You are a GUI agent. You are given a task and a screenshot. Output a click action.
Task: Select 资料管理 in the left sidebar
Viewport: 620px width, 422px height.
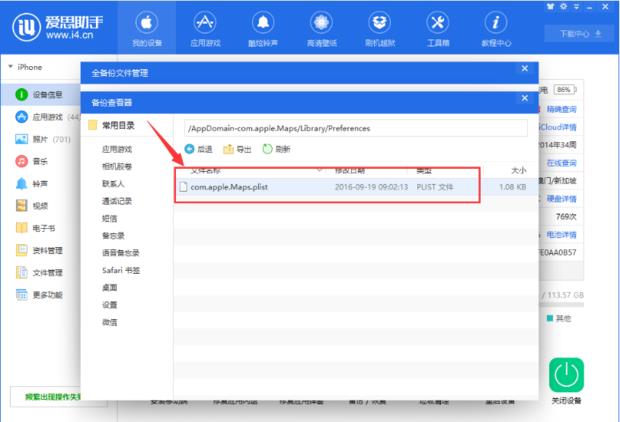tap(40, 250)
